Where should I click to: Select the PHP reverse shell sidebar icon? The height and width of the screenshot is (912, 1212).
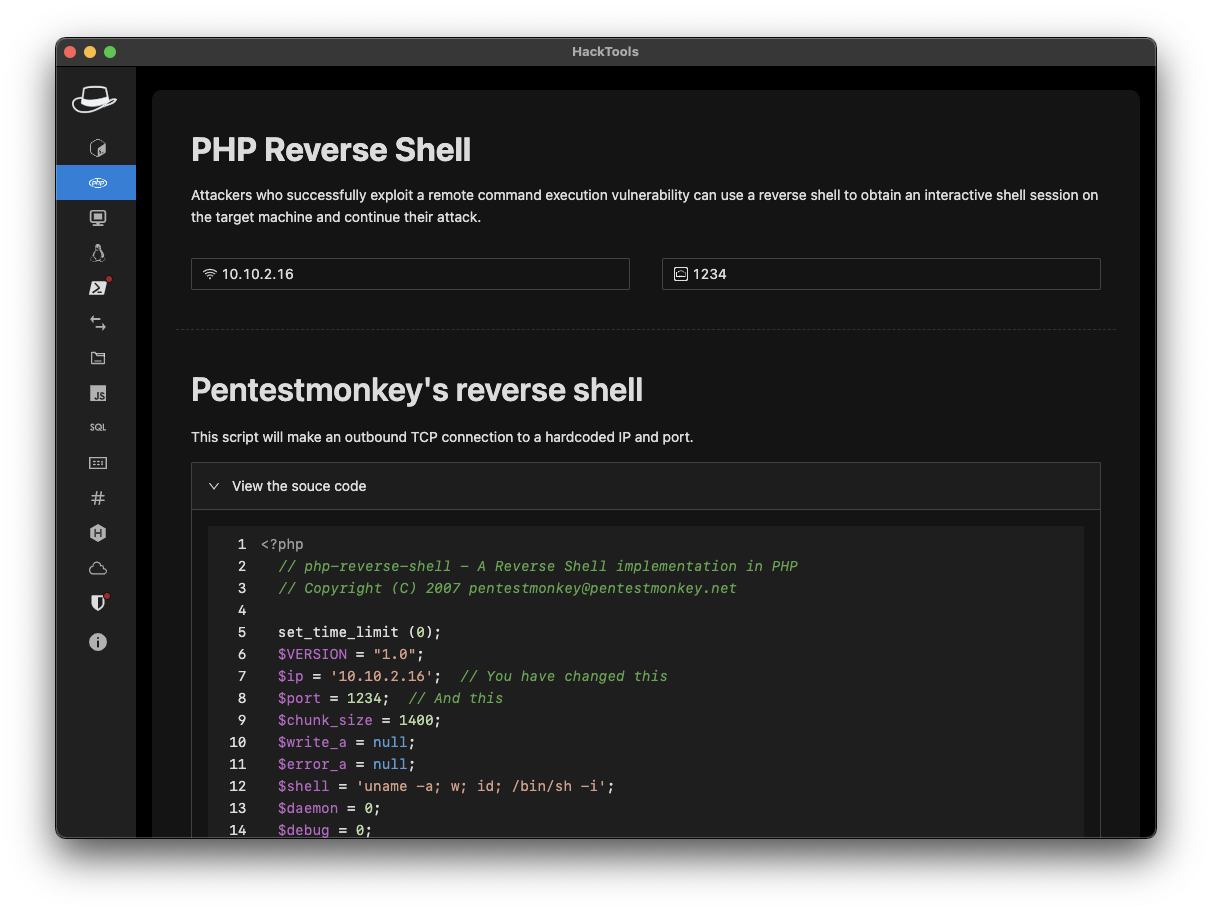click(97, 183)
